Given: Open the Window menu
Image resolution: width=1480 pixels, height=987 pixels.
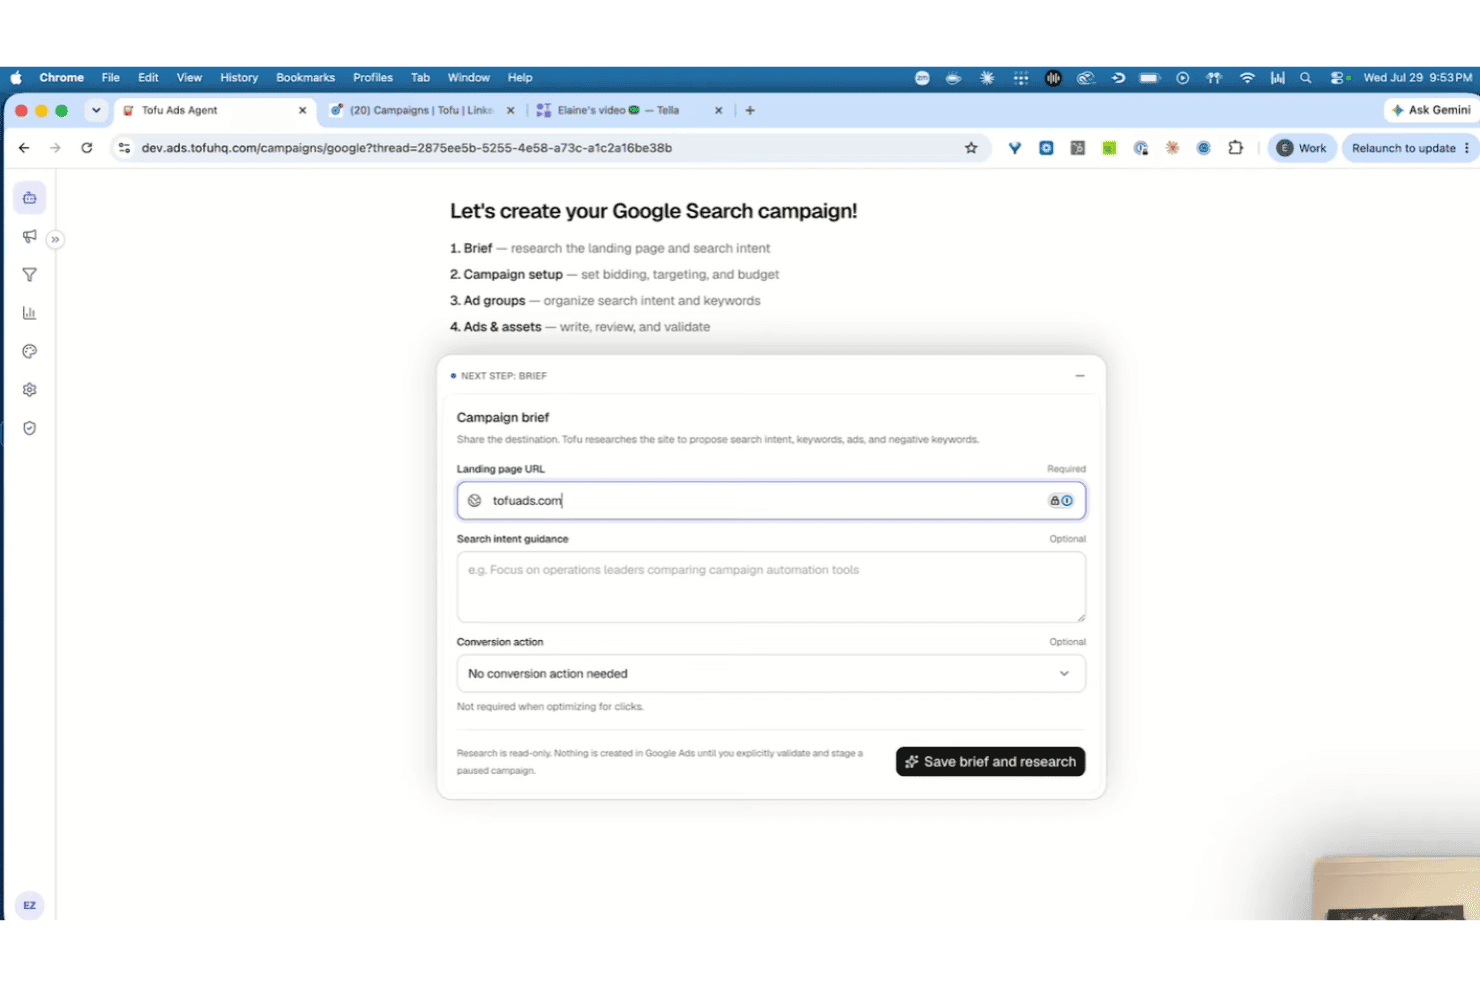Looking at the screenshot, I should point(469,77).
